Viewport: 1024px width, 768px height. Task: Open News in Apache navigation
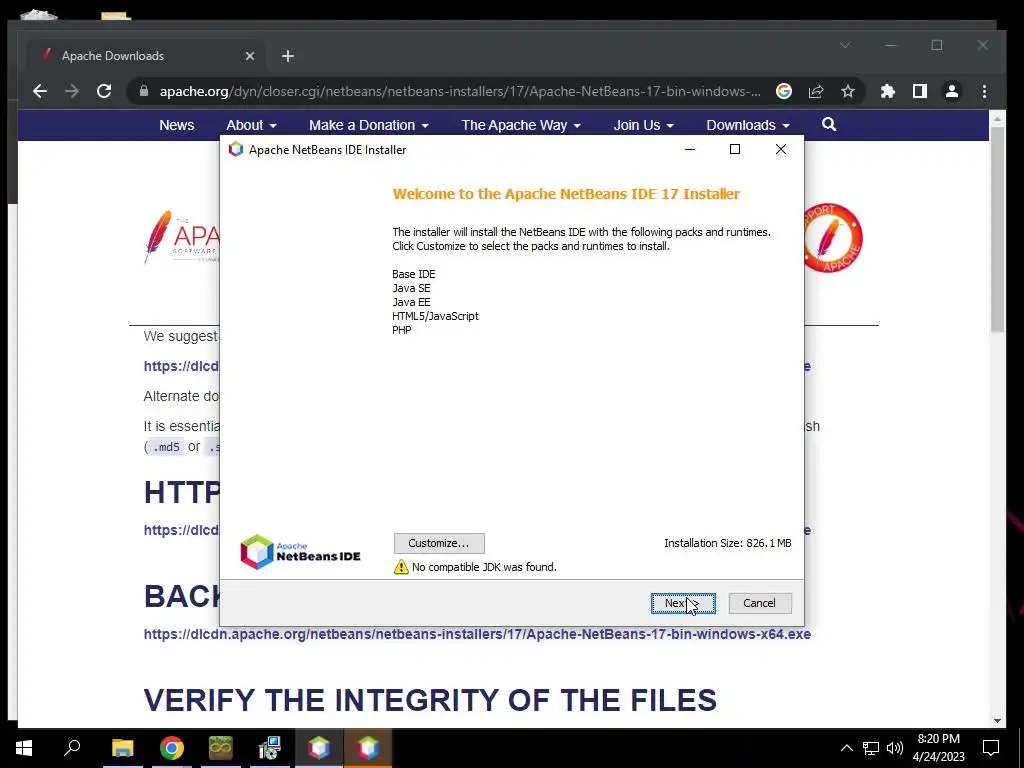click(x=176, y=125)
